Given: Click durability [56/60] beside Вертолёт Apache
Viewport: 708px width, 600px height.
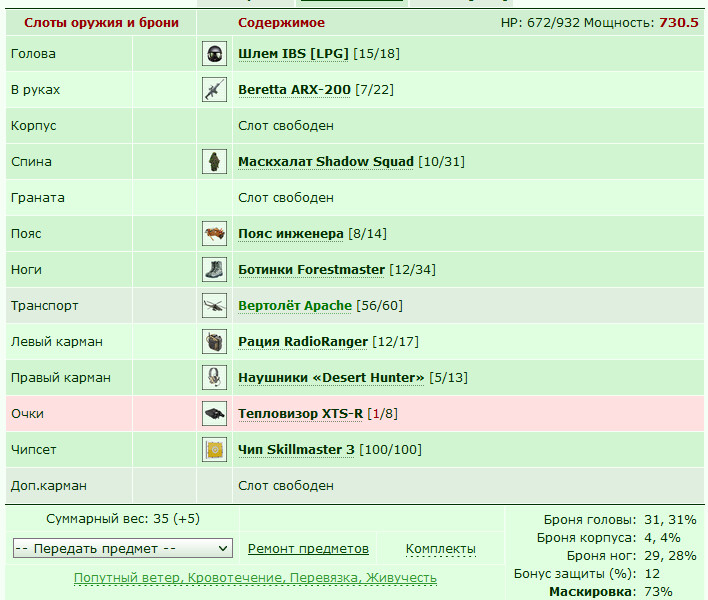Looking at the screenshot, I should click(x=379, y=306).
